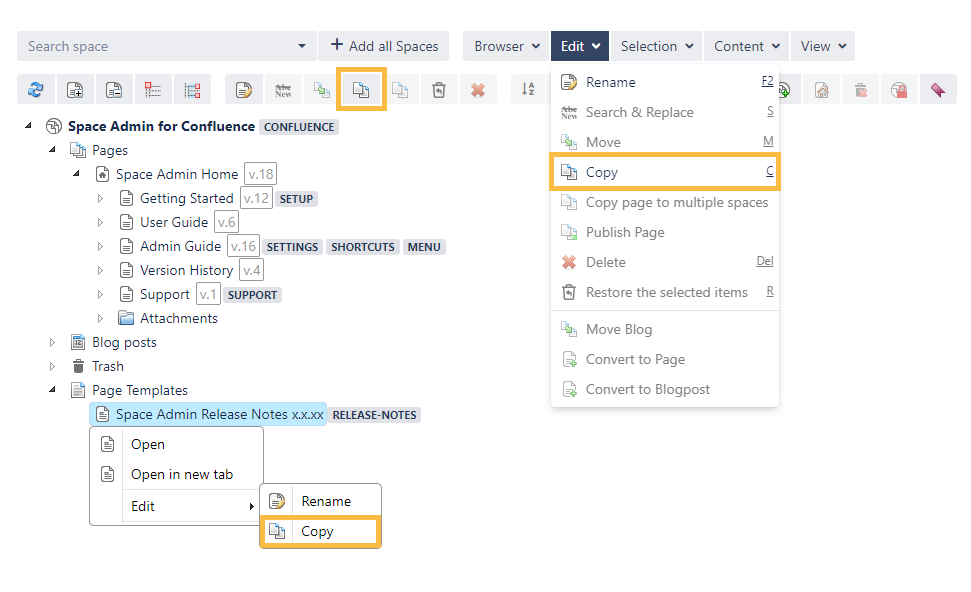Click the pink label tag toolbar icon

point(937,90)
